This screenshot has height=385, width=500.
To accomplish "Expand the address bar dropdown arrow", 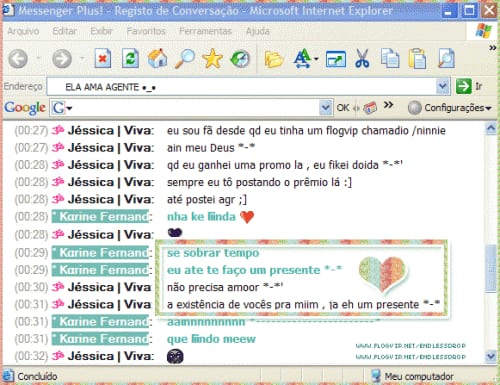I will point(443,86).
